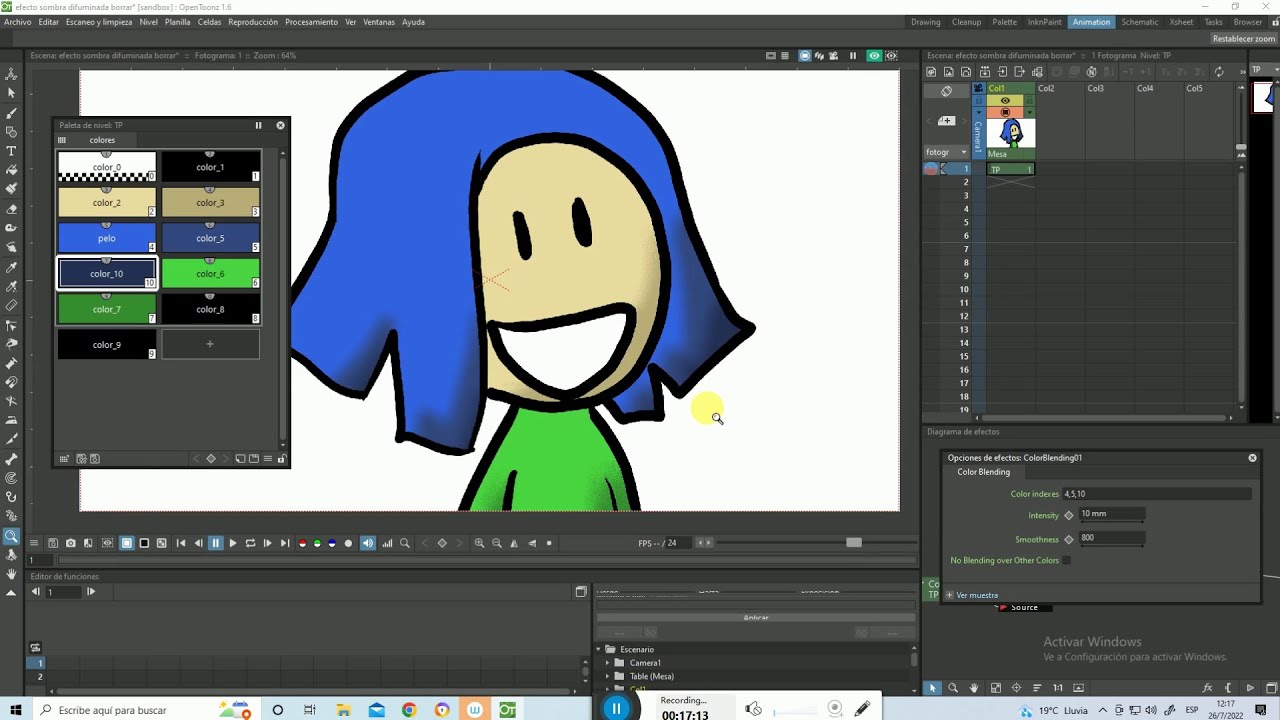Click the lock palette icon at palette bottom
The height and width of the screenshot is (720, 1280).
coord(282,459)
